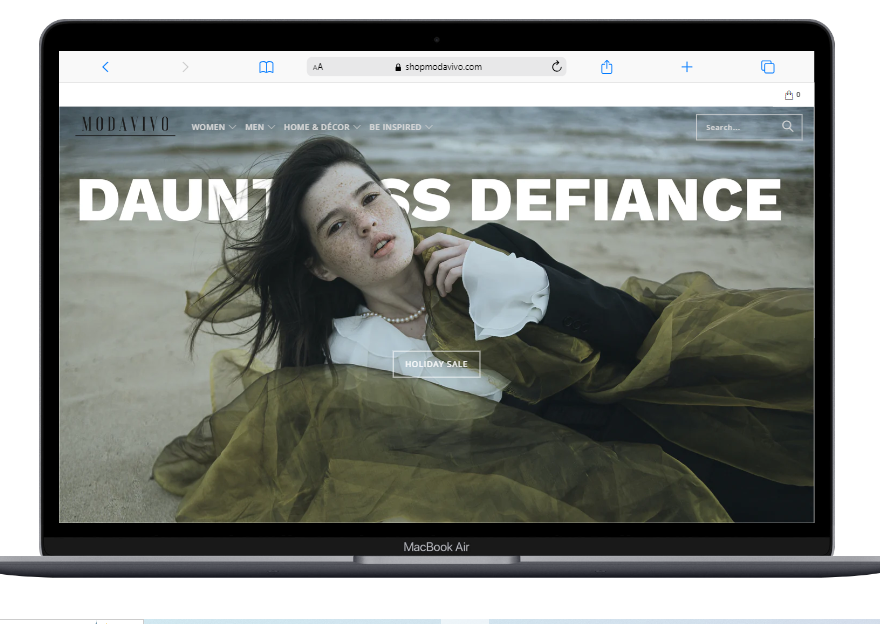Expand the HOME & DÉCOR dropdown chevron

pyautogui.click(x=357, y=128)
